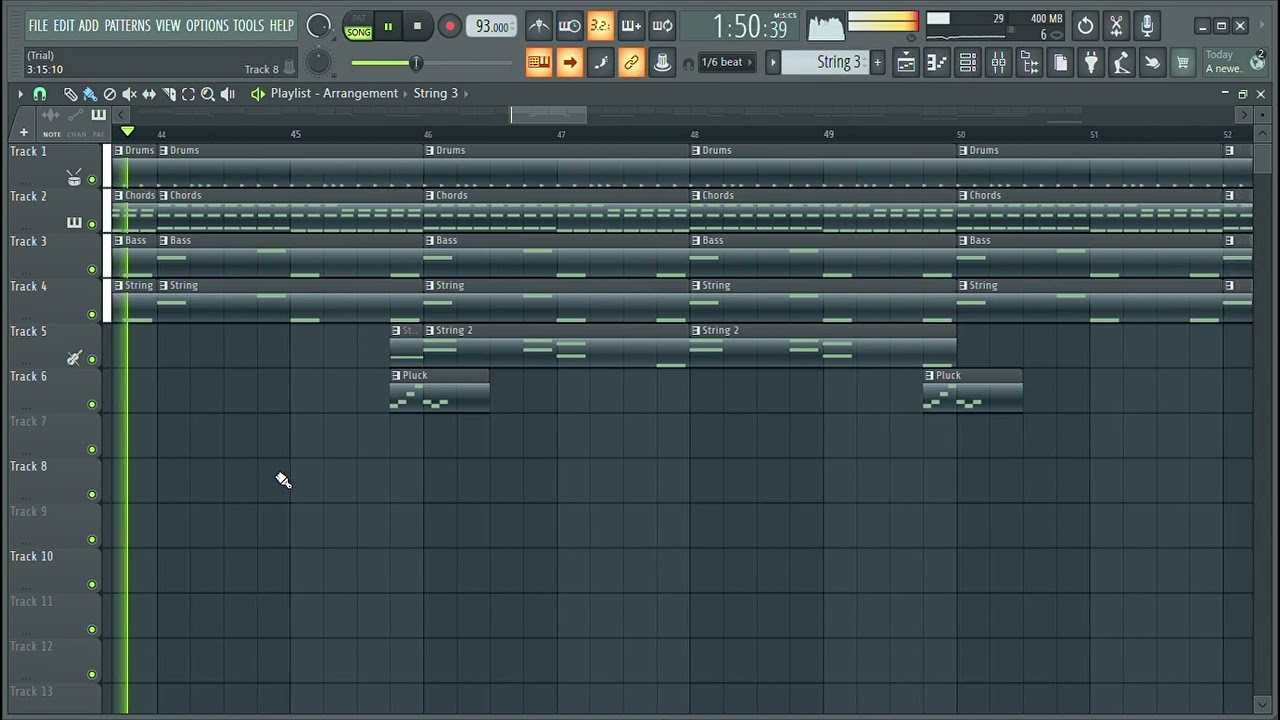Toggle the Playlist snap magnet icon
Screen dimensions: 1280x720
click(x=40, y=94)
